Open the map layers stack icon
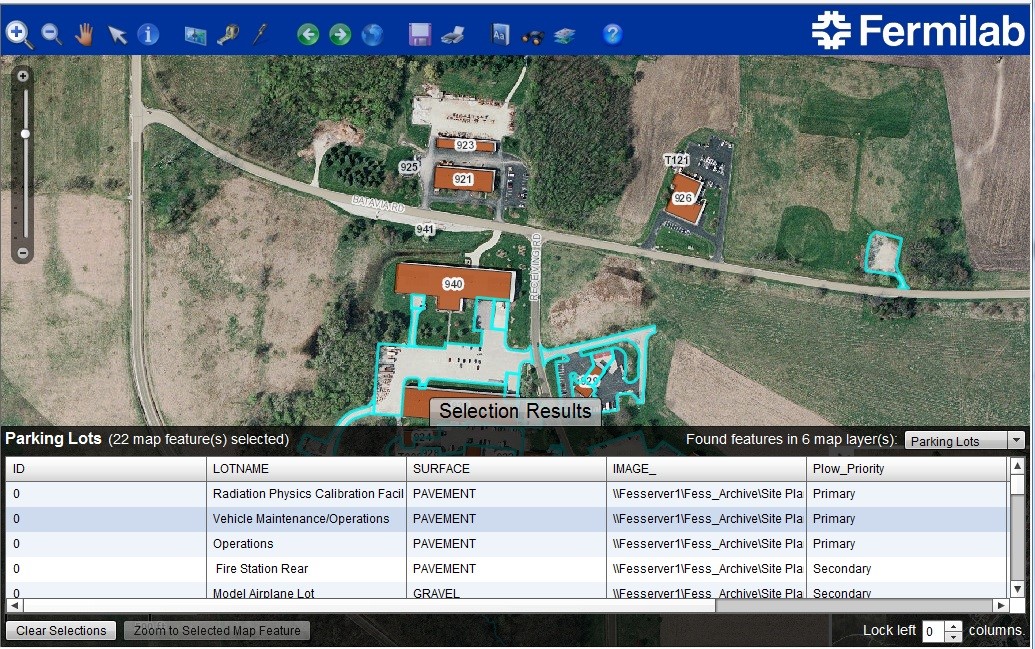Screen dimensions: 1035x649 coord(565,34)
